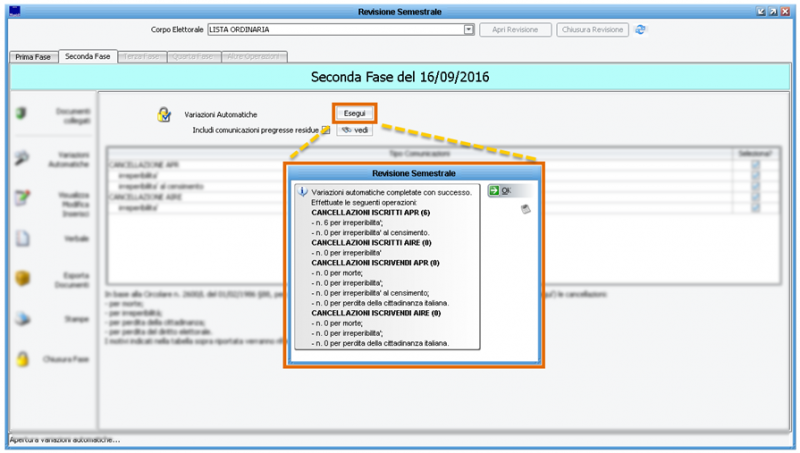Open the Documenti collegati sidebar icon
Screen dimensions: 800x453
coord(21,113)
